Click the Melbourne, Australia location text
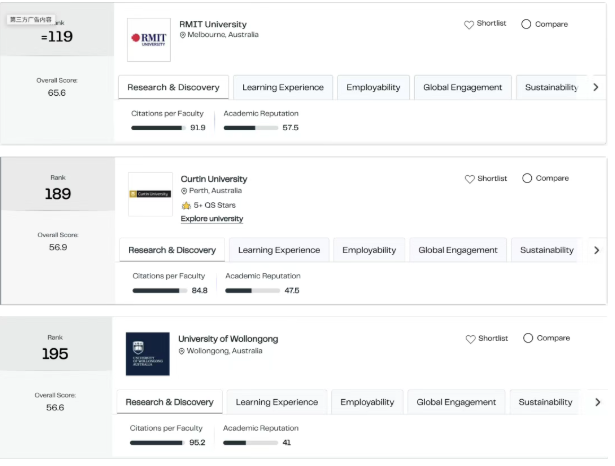 [x=223, y=35]
